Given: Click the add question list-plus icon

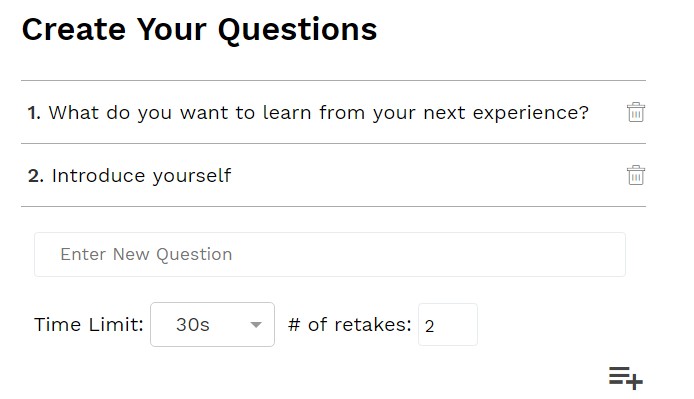Looking at the screenshot, I should (625, 378).
